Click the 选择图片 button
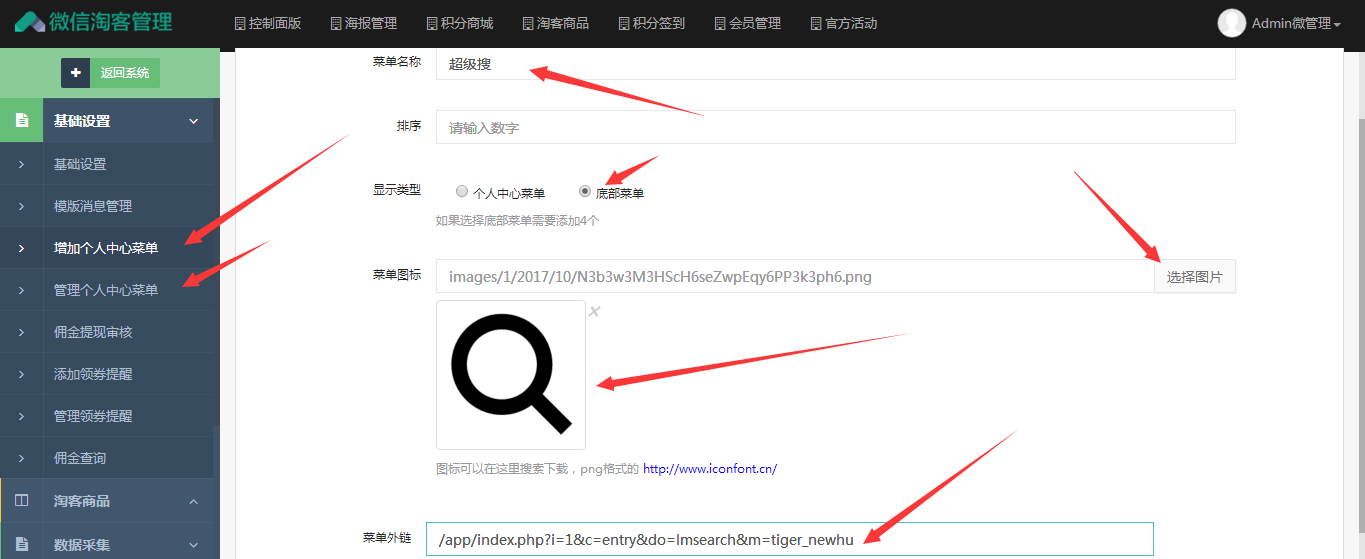The image size is (1365, 559). 1194,277
